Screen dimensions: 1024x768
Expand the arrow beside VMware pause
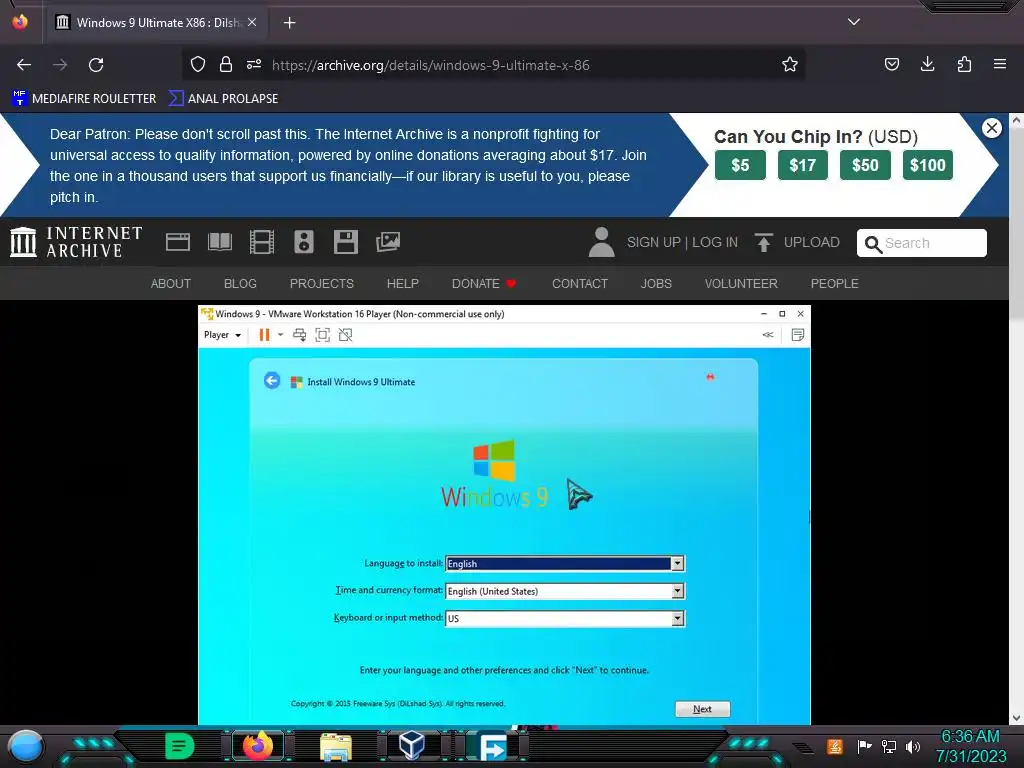click(281, 335)
